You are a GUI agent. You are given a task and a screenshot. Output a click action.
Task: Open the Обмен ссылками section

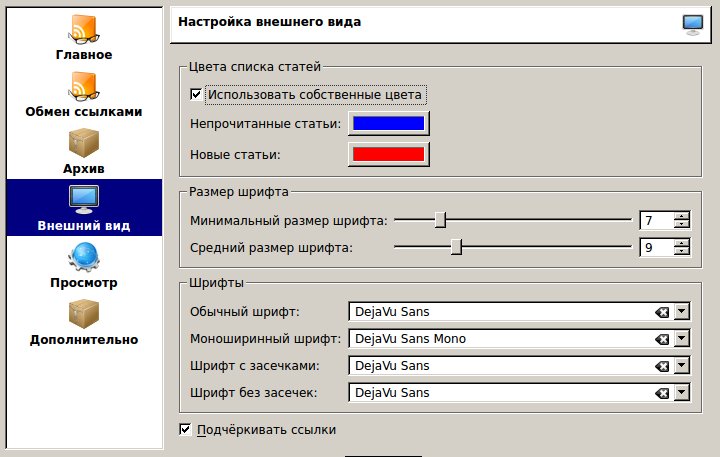click(x=84, y=94)
